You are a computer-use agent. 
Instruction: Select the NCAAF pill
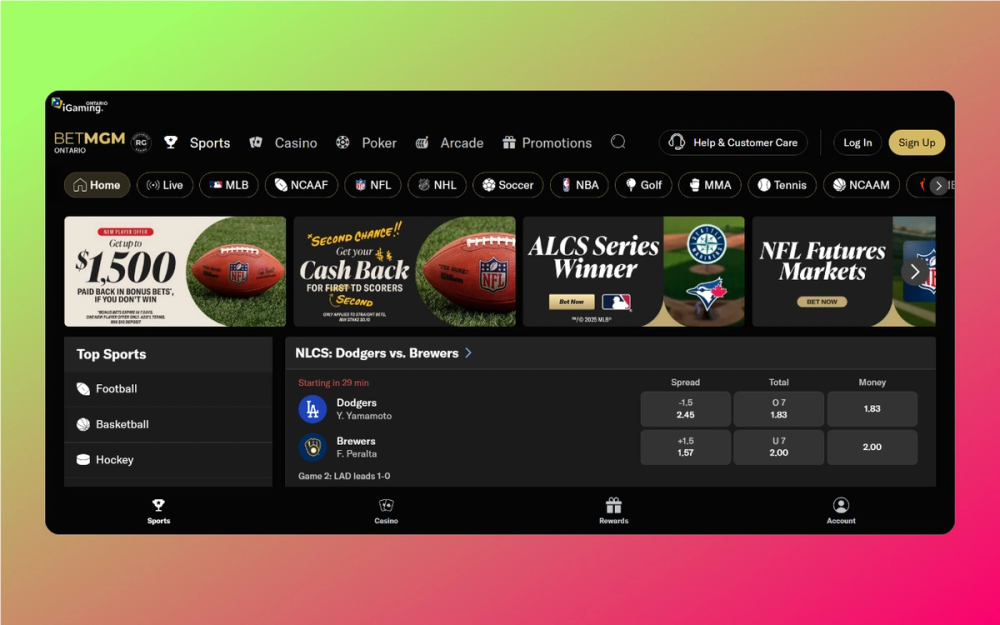[302, 185]
